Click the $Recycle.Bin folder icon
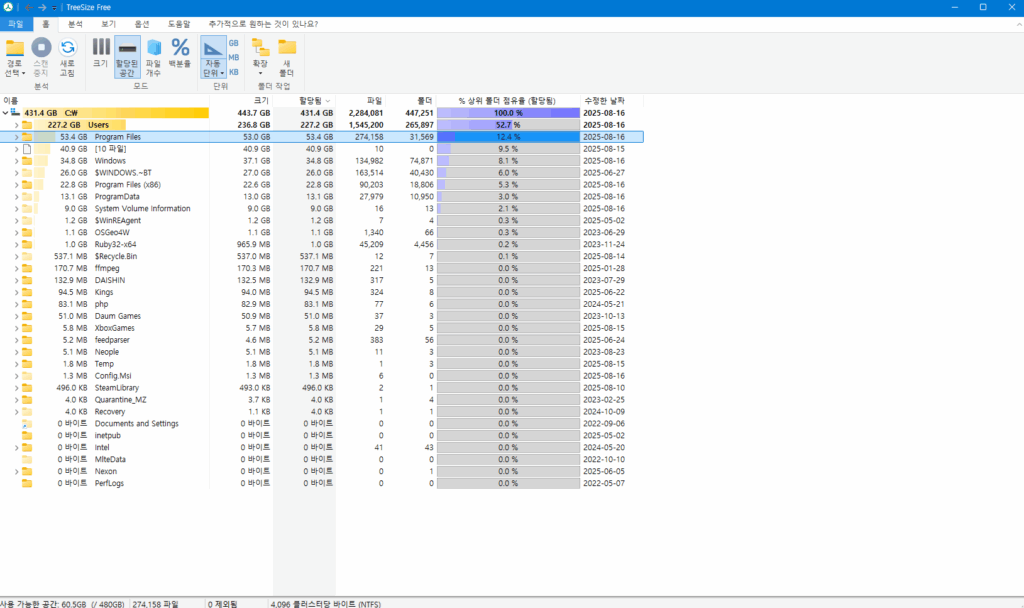Viewport: 1024px width, 608px height. tap(27, 257)
